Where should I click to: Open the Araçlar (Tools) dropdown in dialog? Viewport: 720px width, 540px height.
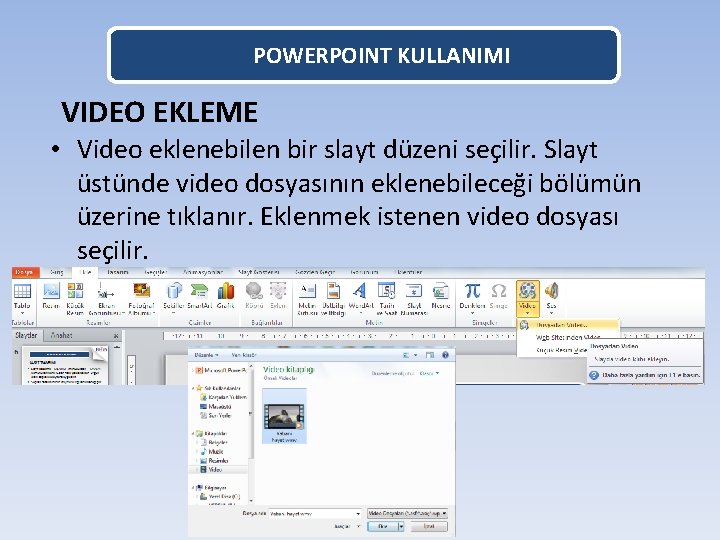(348, 527)
